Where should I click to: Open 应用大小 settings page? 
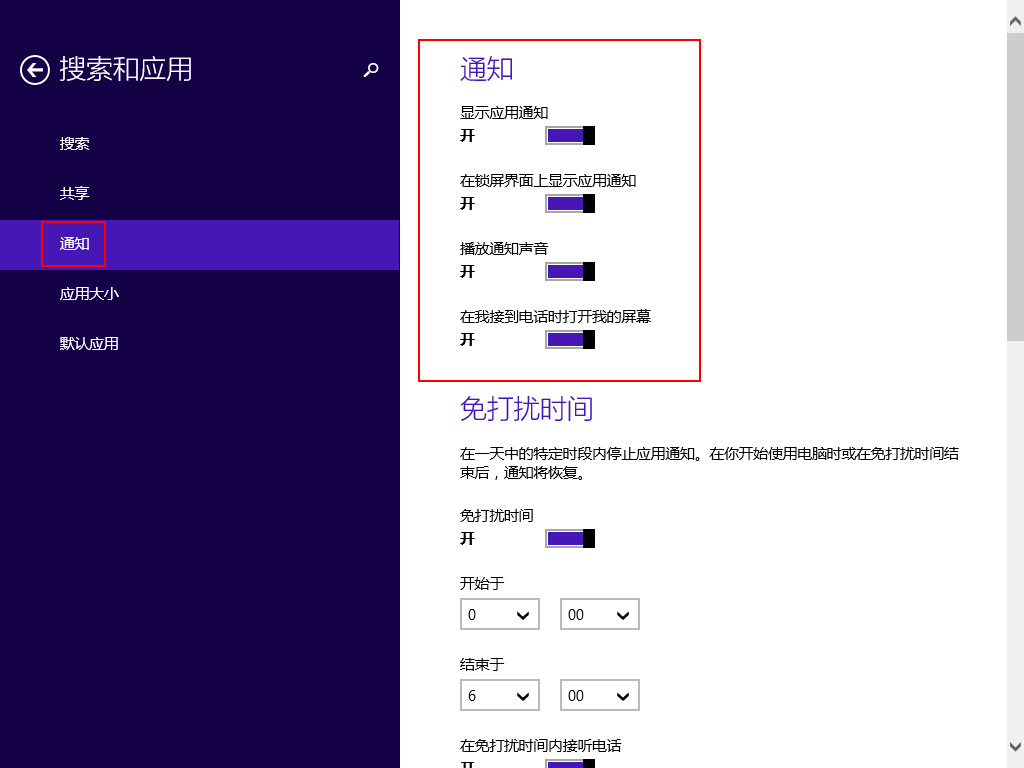click(199, 294)
